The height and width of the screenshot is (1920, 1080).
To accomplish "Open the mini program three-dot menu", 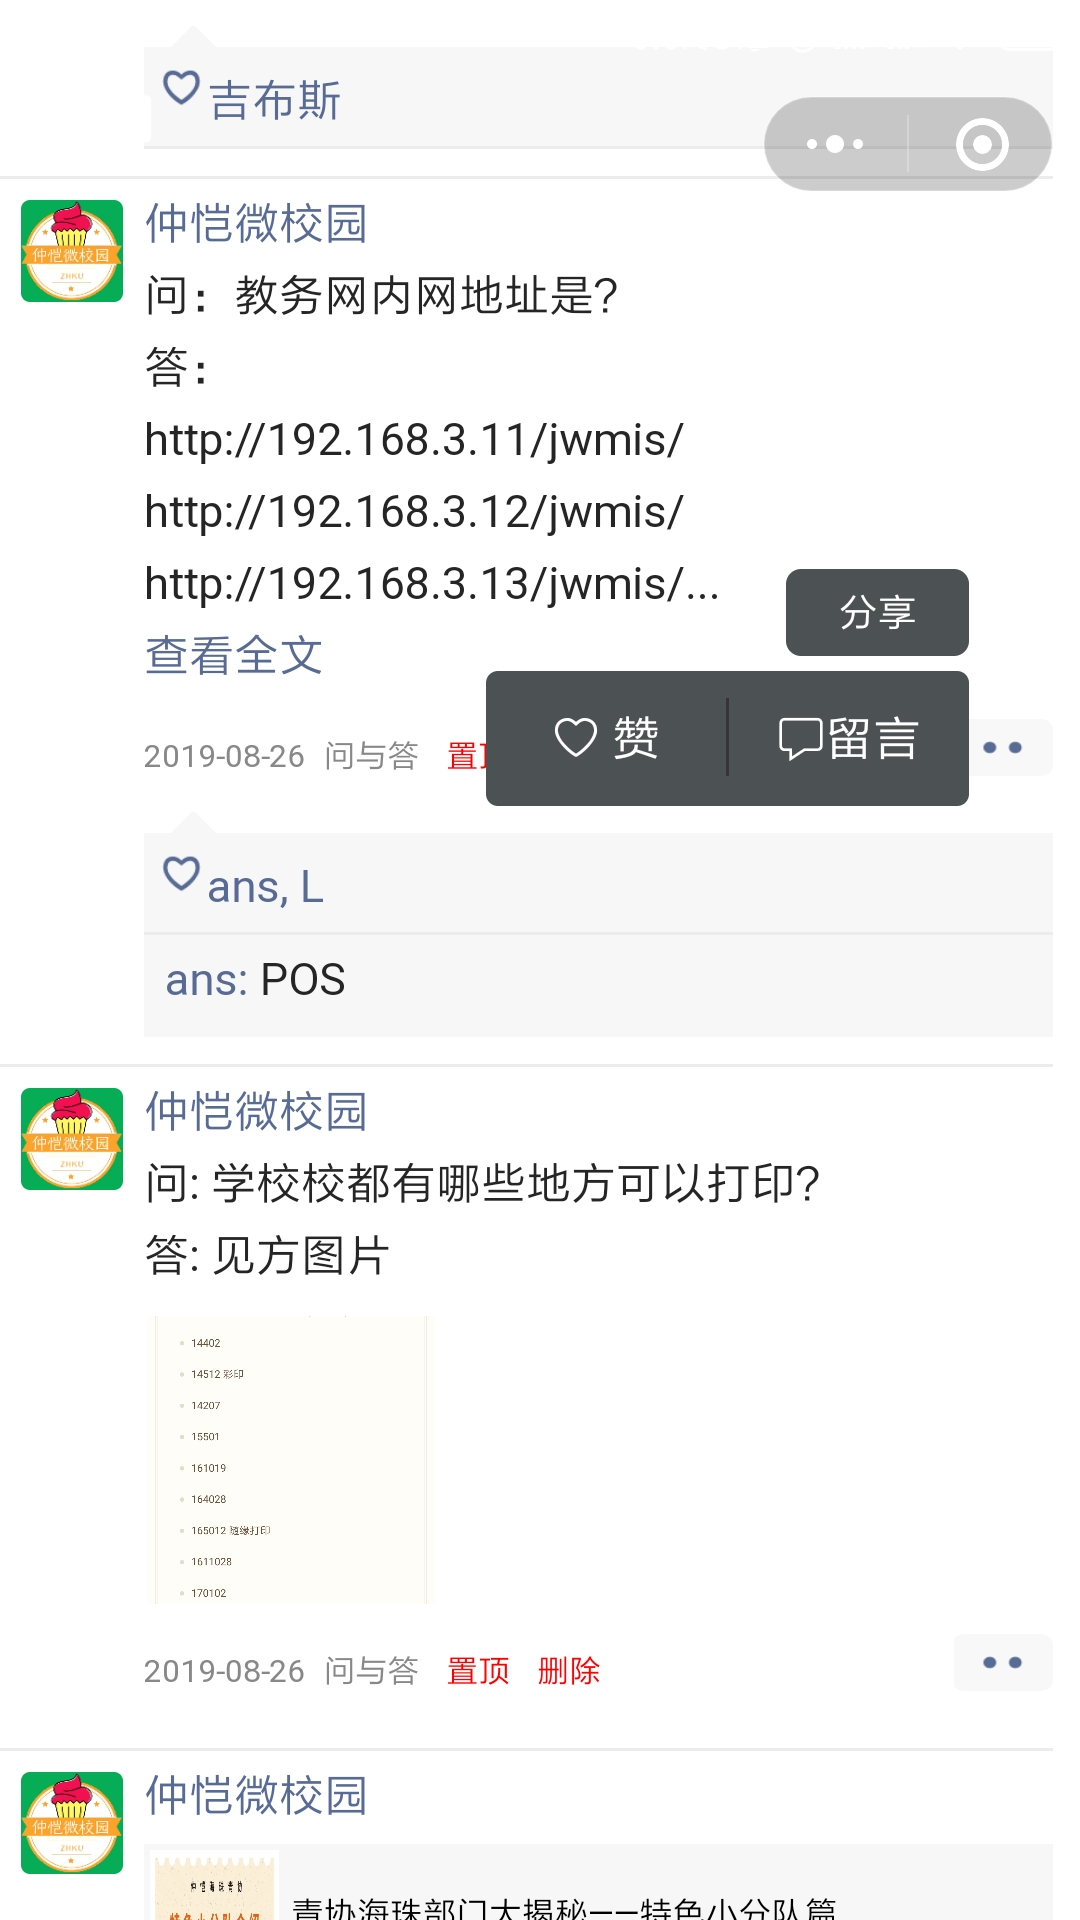I will click(836, 144).
